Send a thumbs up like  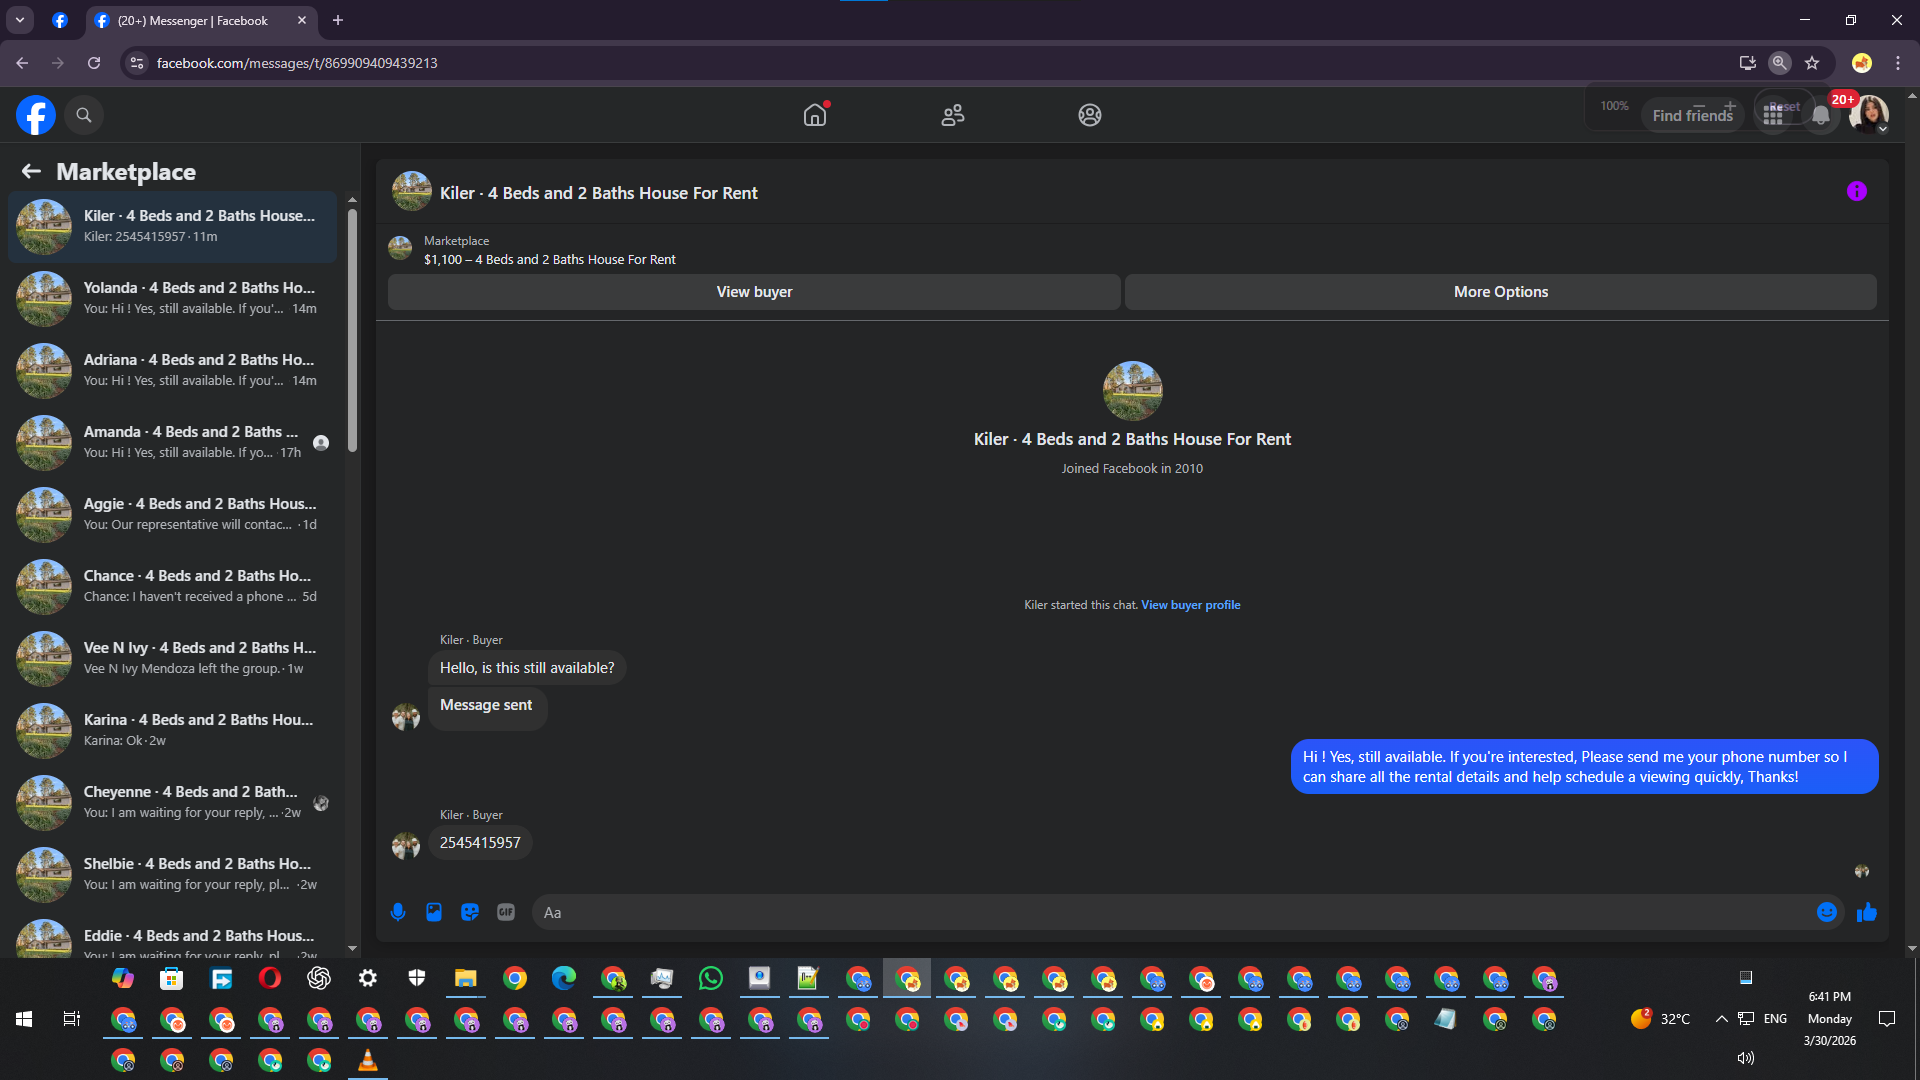[1866, 912]
